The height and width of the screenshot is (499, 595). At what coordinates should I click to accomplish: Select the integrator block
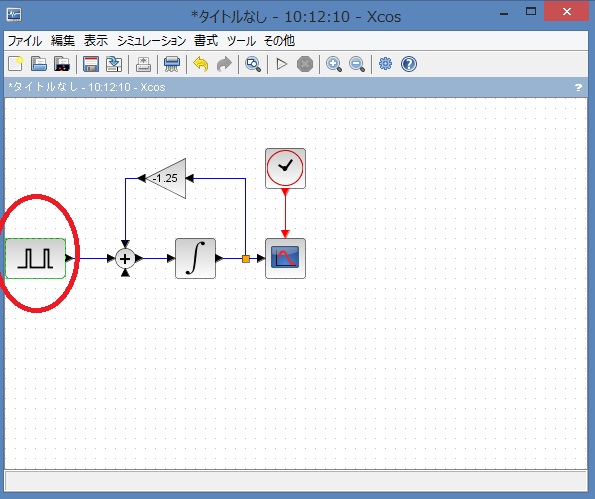[195, 258]
